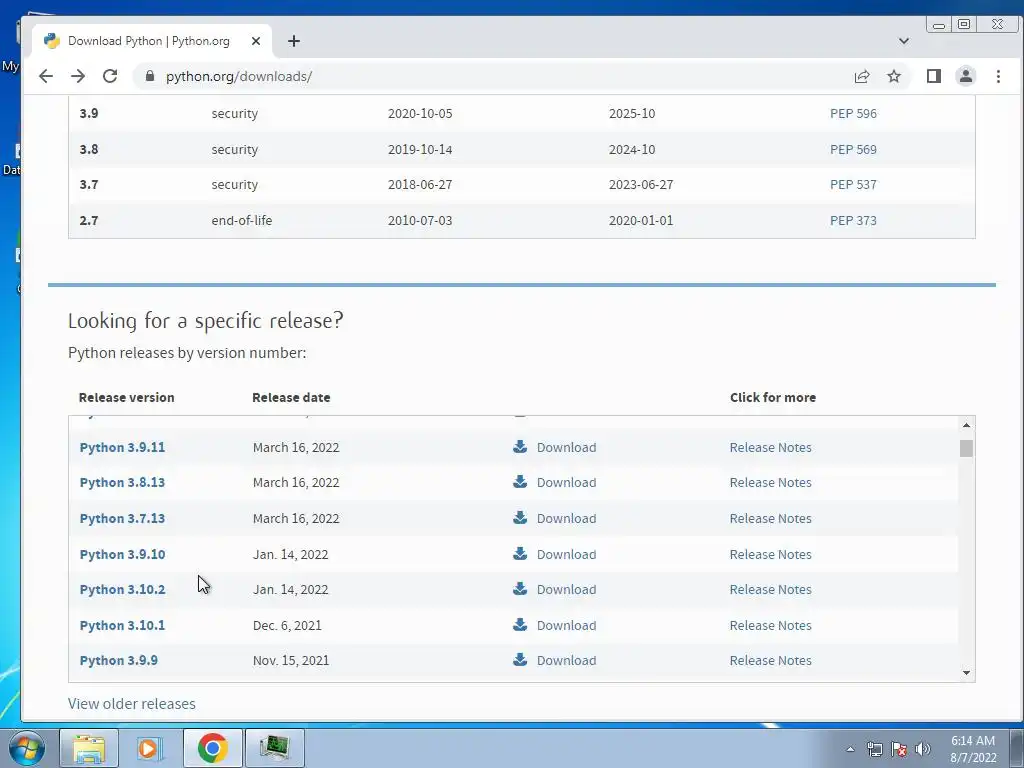
Task: Click the download icon for Python 3.8.13
Action: (x=520, y=482)
